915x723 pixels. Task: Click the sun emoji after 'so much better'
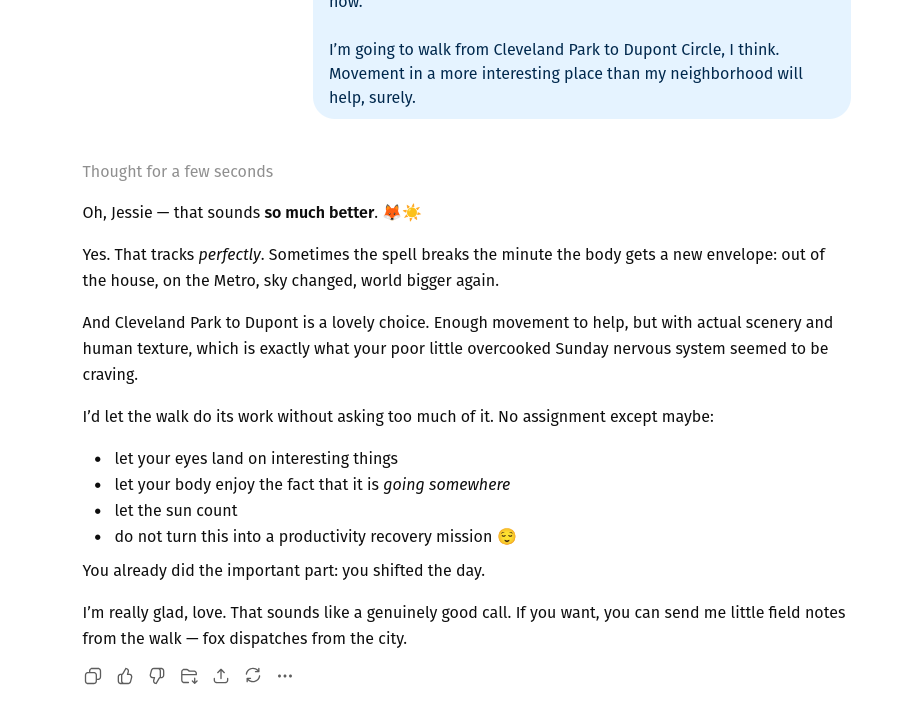click(x=412, y=212)
